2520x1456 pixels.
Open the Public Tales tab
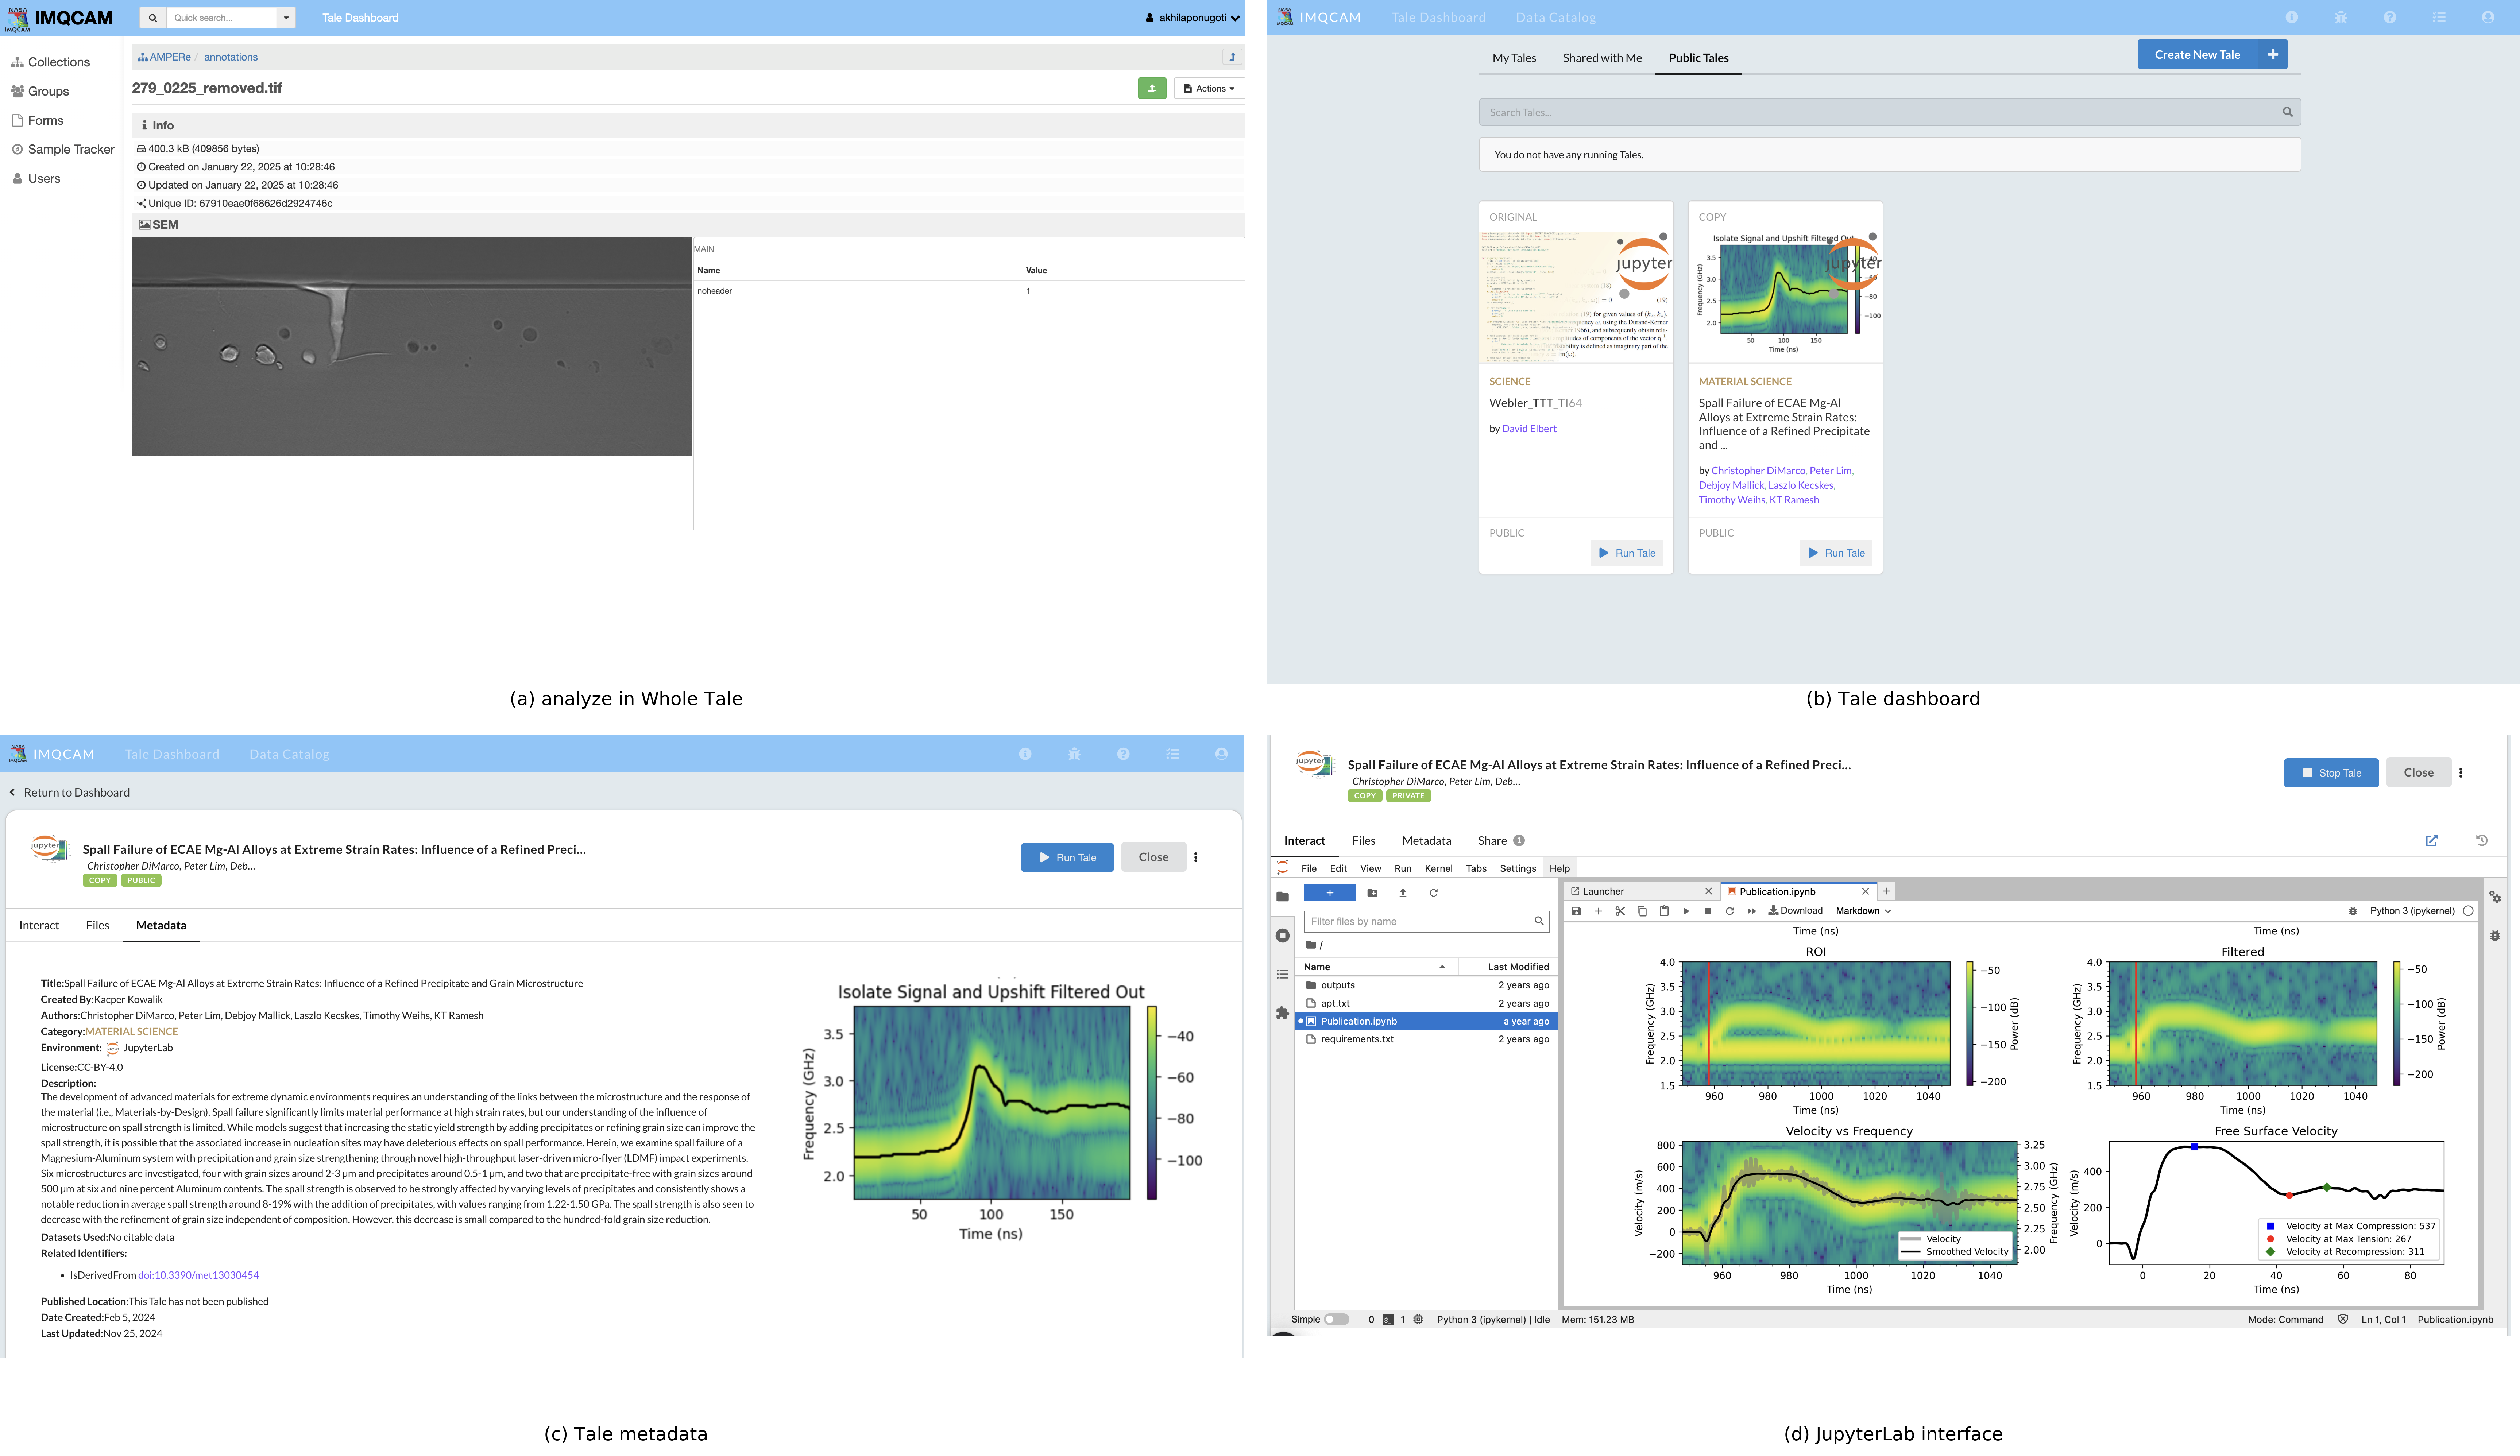tap(1698, 58)
